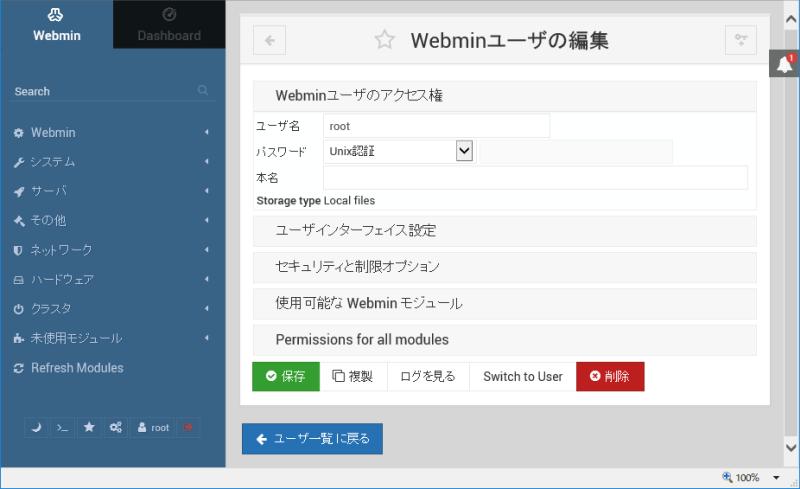
Task: Click the root user button in sidebar
Action: tap(153, 427)
